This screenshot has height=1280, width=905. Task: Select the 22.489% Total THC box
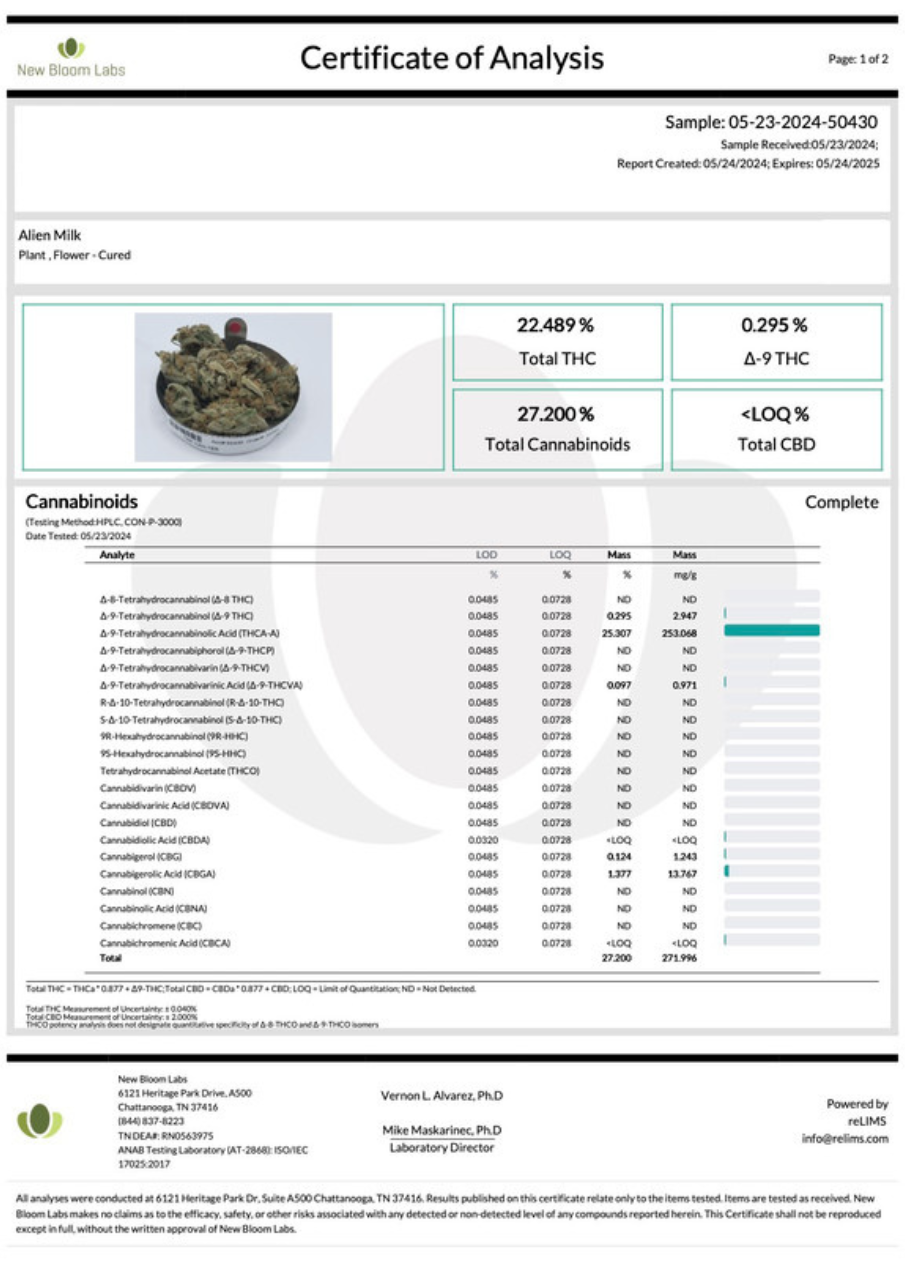[x=557, y=342]
